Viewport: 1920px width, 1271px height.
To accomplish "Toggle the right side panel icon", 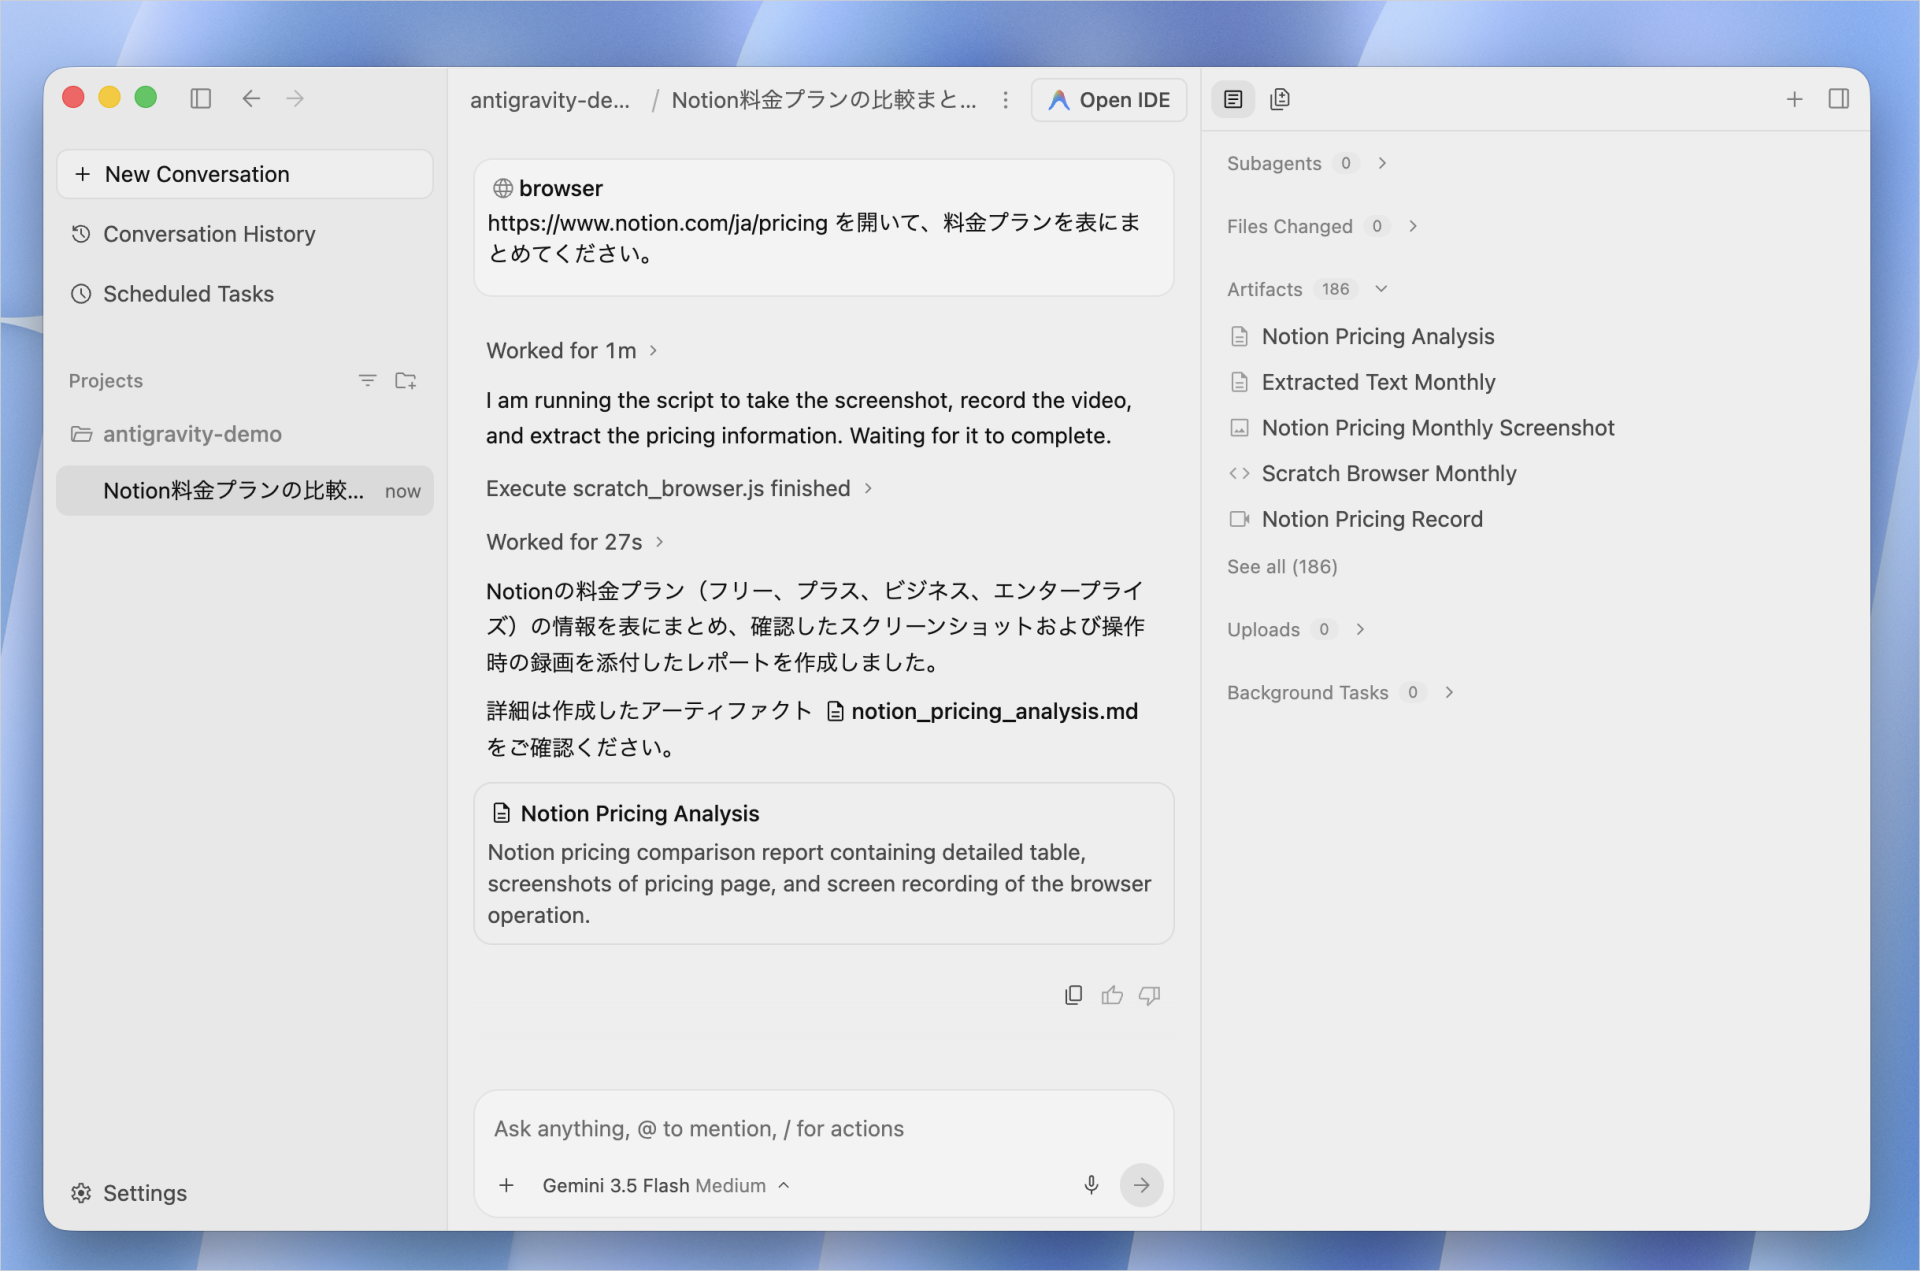I will [1838, 99].
